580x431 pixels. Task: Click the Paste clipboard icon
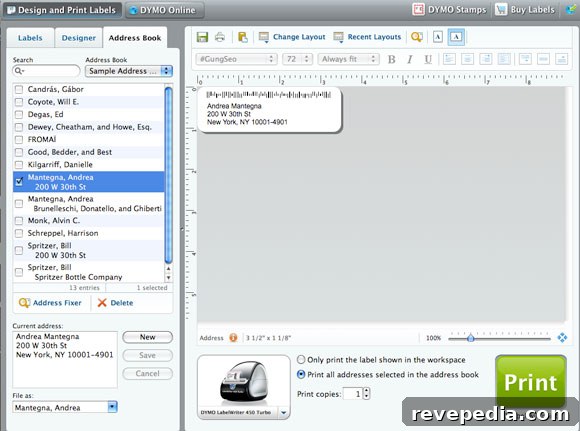[x=243, y=37]
